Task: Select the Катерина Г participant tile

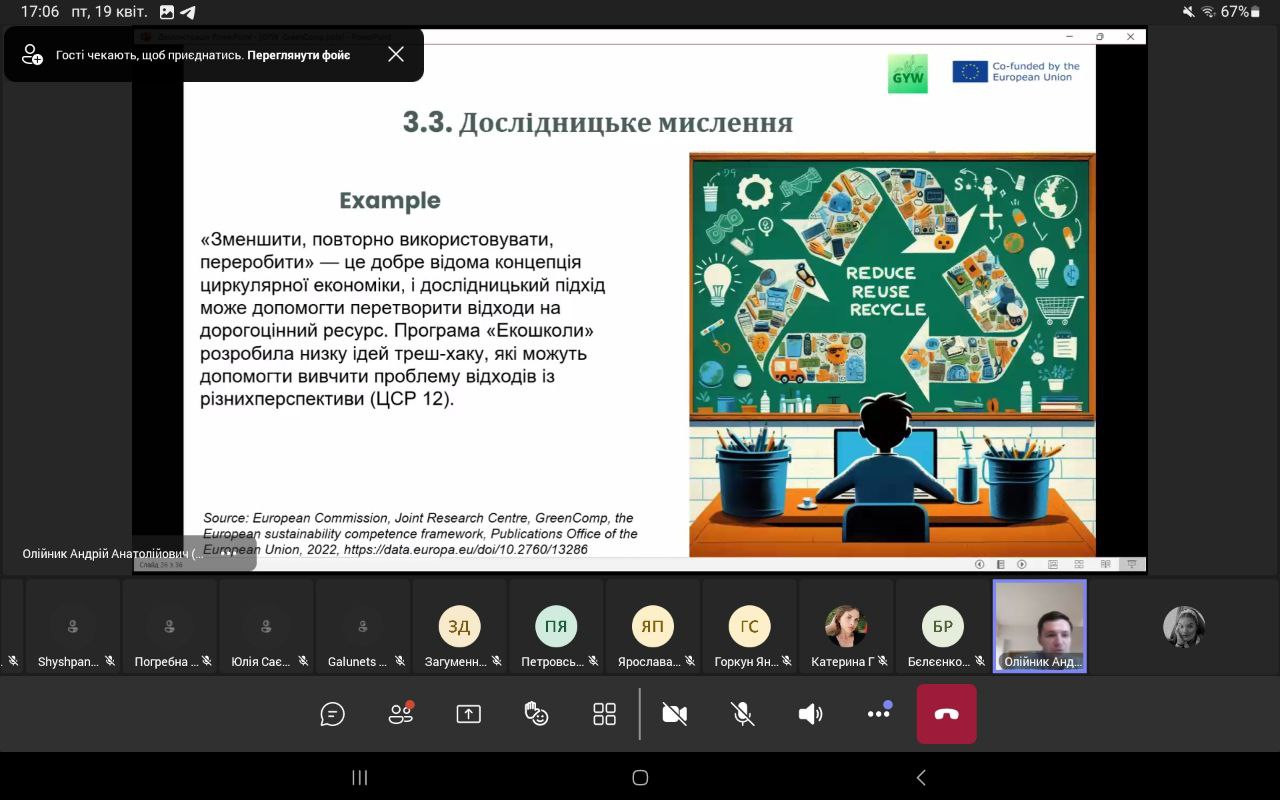Action: tap(846, 627)
